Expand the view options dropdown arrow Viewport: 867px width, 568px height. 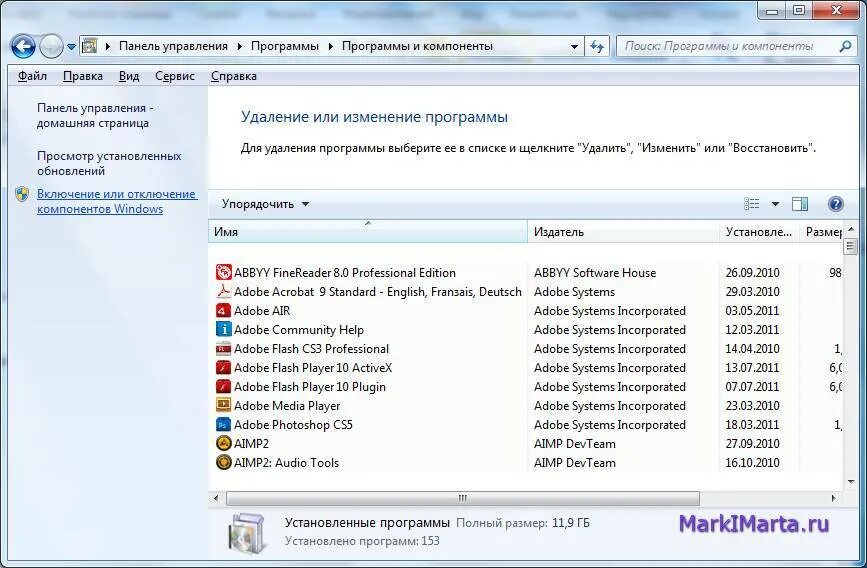tap(775, 204)
